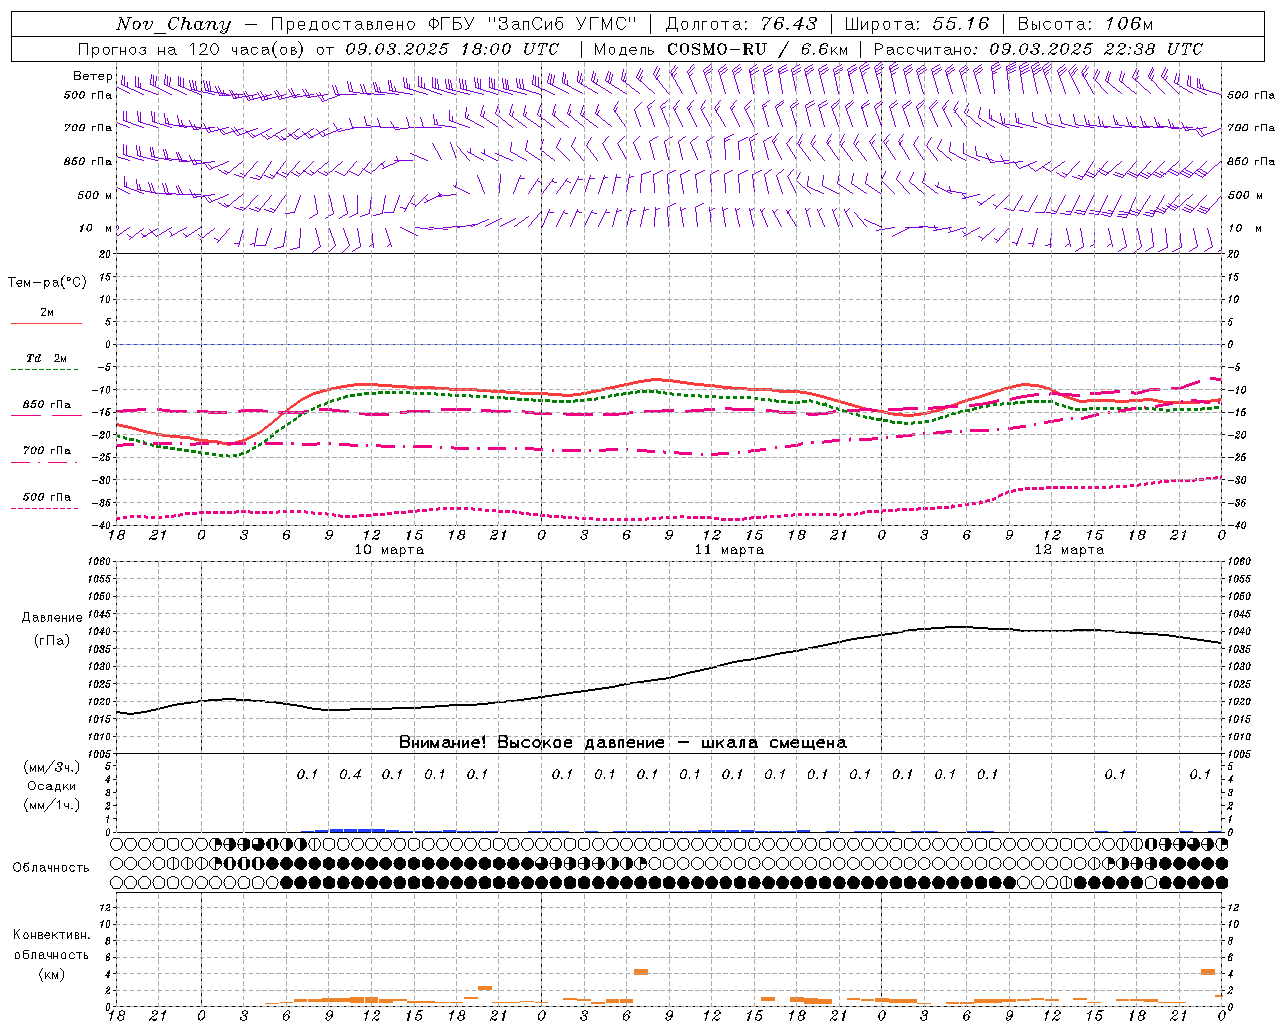Click the Долгота: 76.43 field
Image resolution: width=1280 pixels, height=1024 pixels.
[x=741, y=24]
